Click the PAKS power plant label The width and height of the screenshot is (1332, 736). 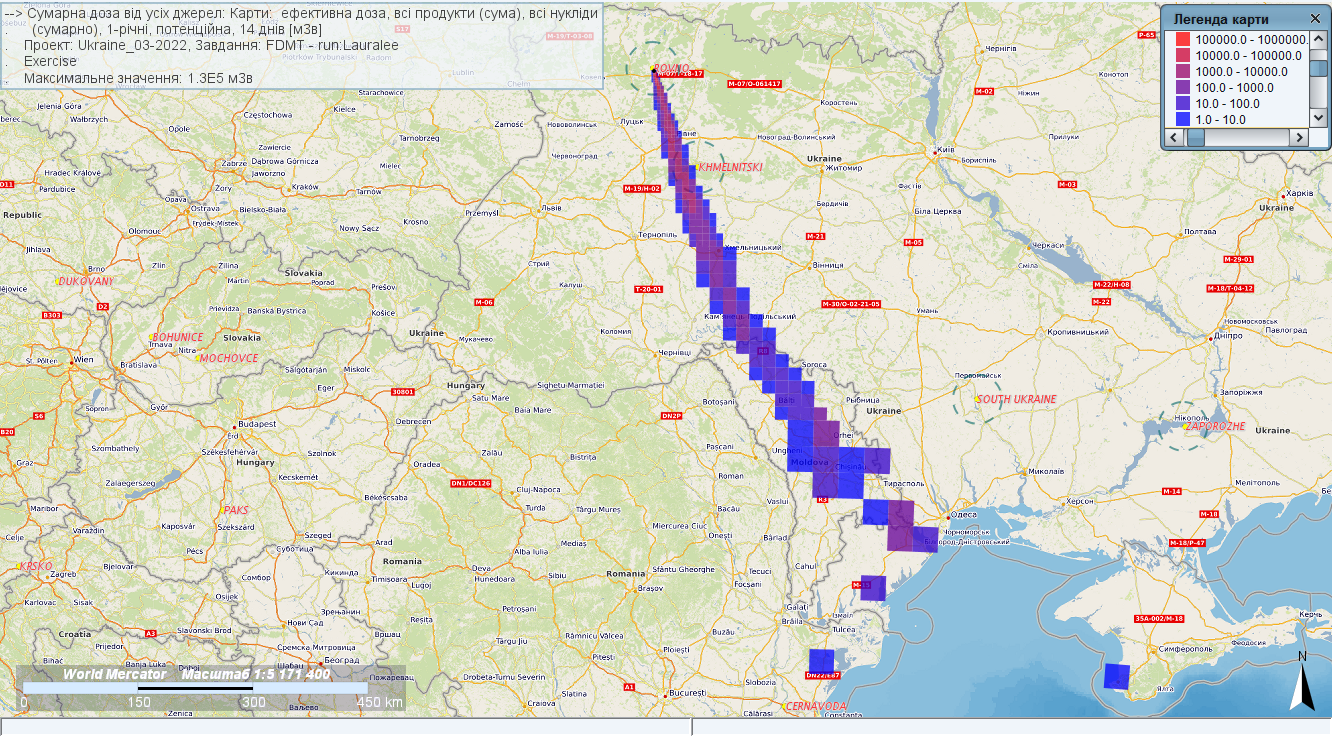[x=236, y=509]
